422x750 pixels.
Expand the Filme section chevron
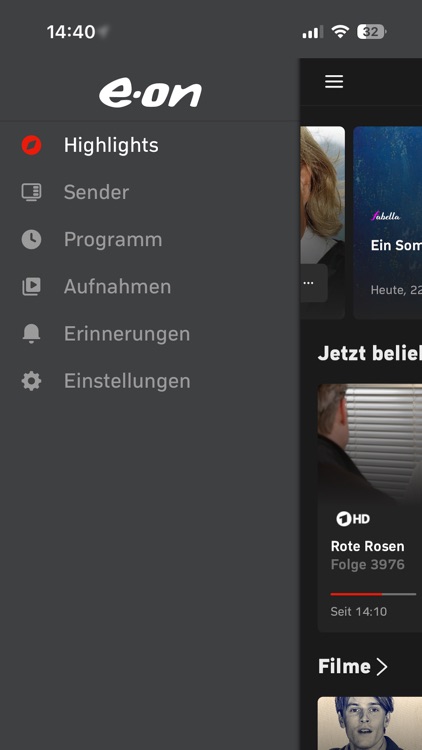coord(381,666)
